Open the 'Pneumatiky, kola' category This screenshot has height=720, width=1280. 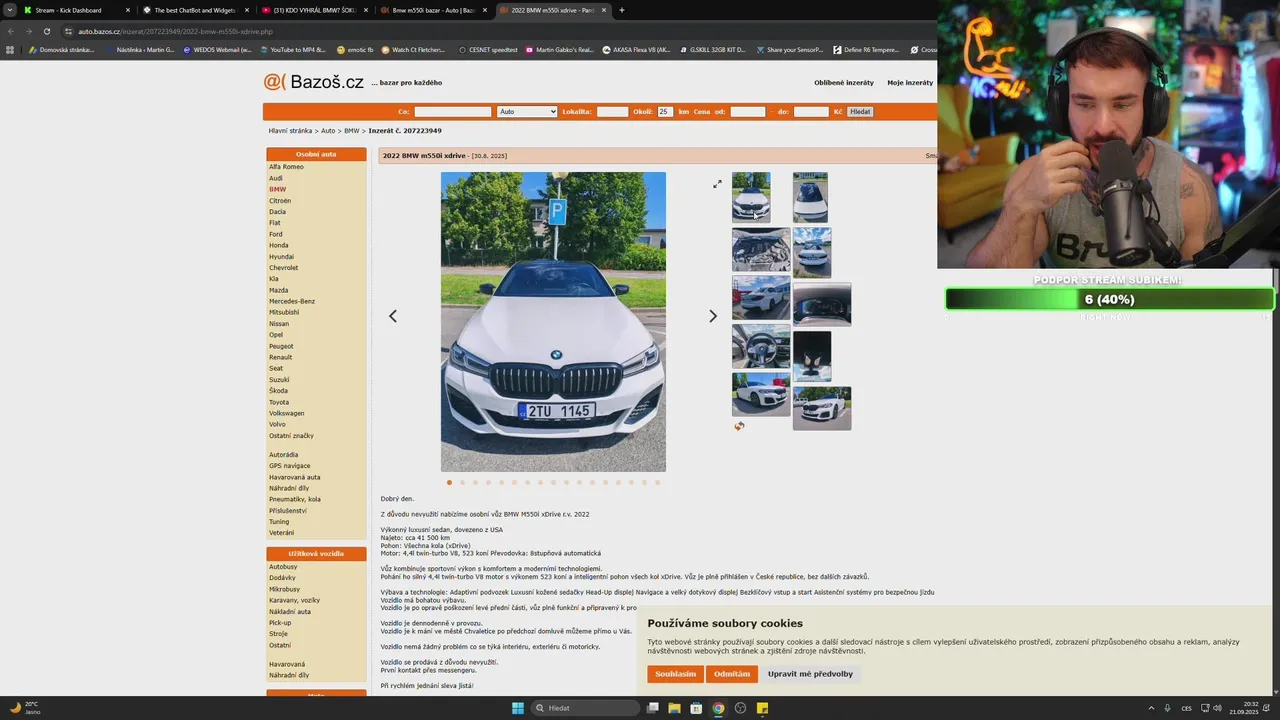point(295,499)
